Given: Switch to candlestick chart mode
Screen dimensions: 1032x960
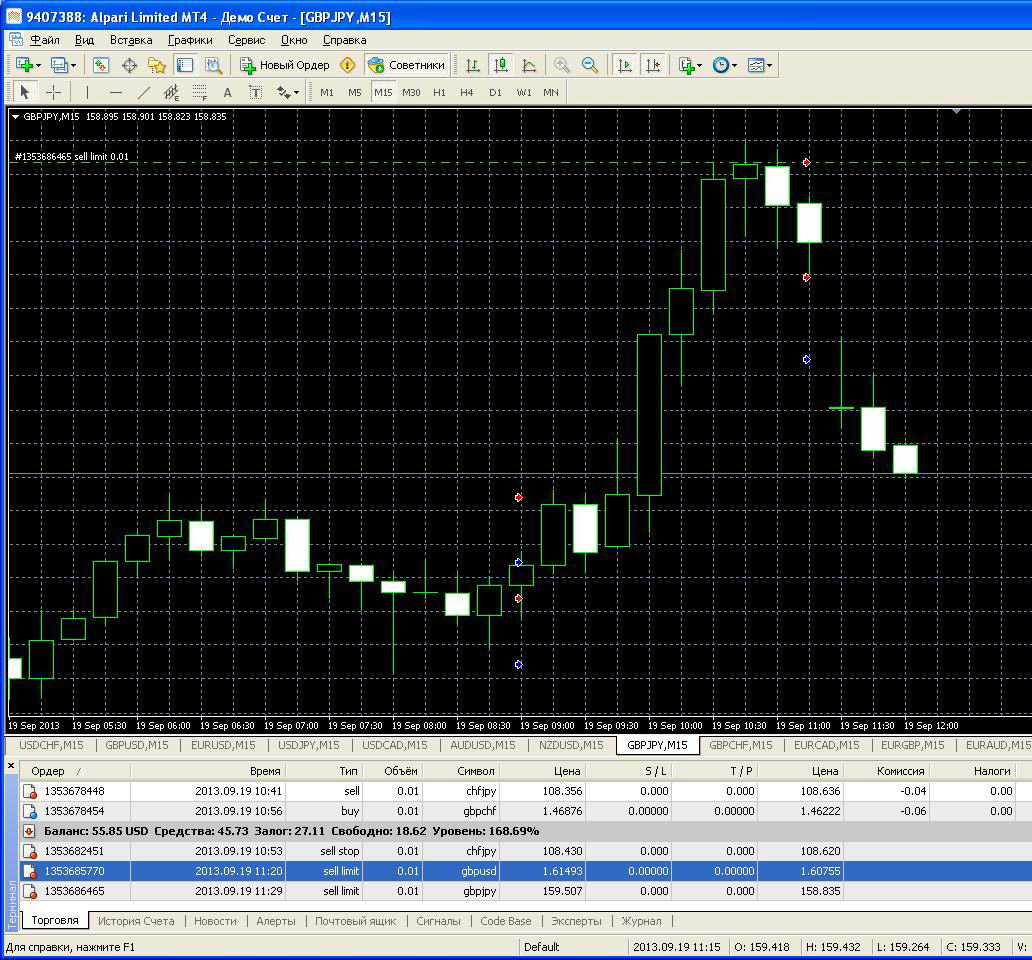Looking at the screenshot, I should point(501,65).
